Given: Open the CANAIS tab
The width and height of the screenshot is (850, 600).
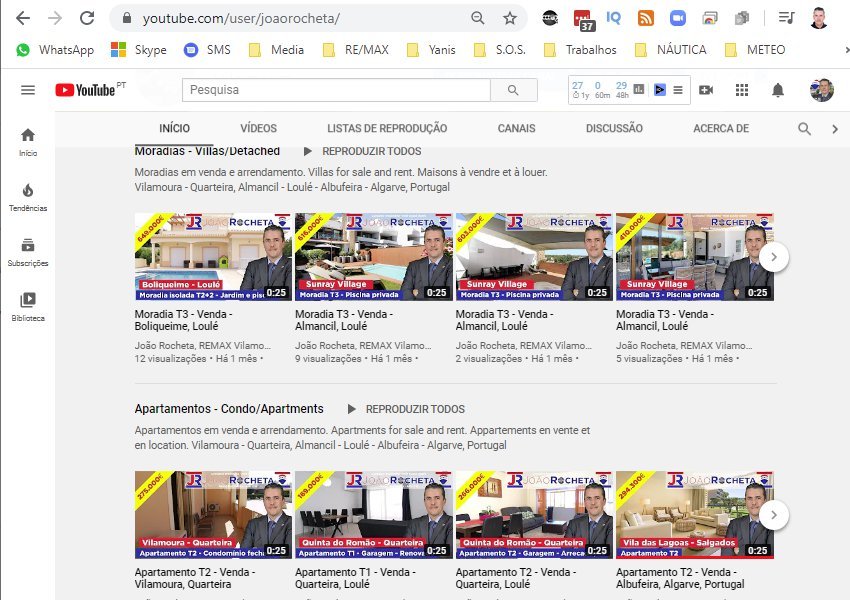Looking at the screenshot, I should tap(517, 128).
